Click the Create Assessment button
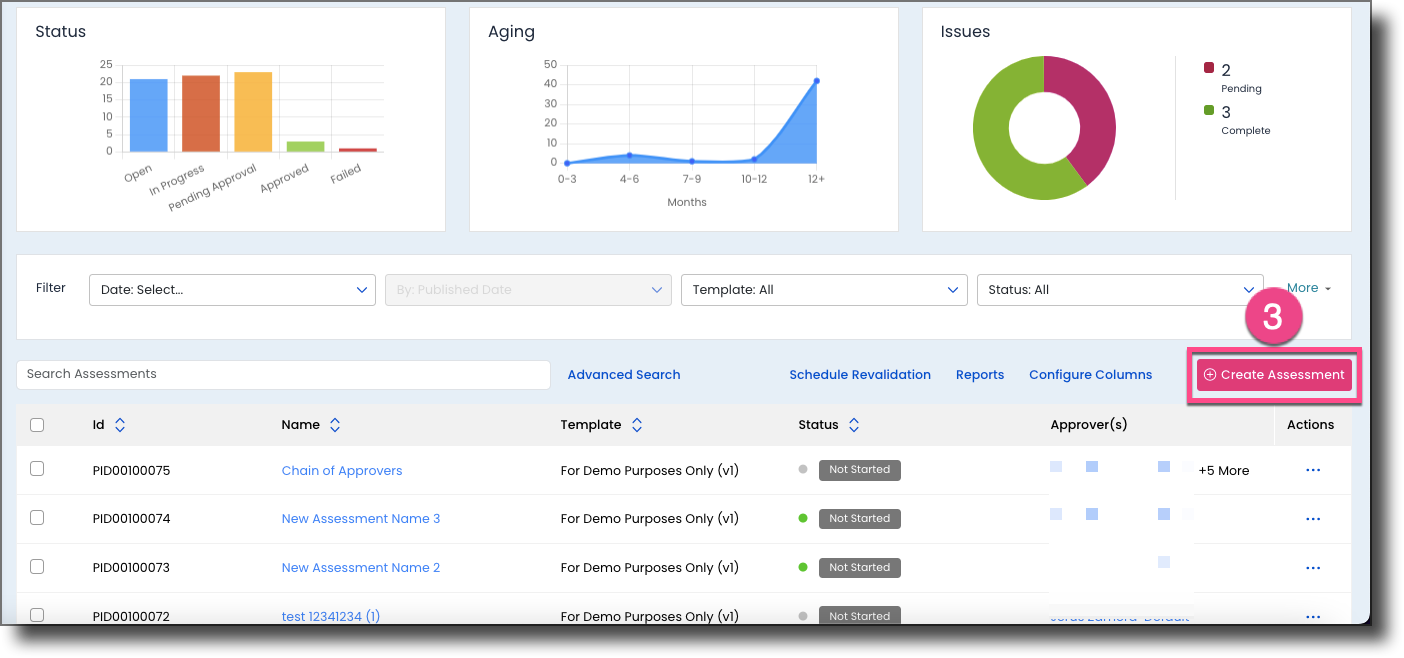 pyautogui.click(x=1273, y=374)
